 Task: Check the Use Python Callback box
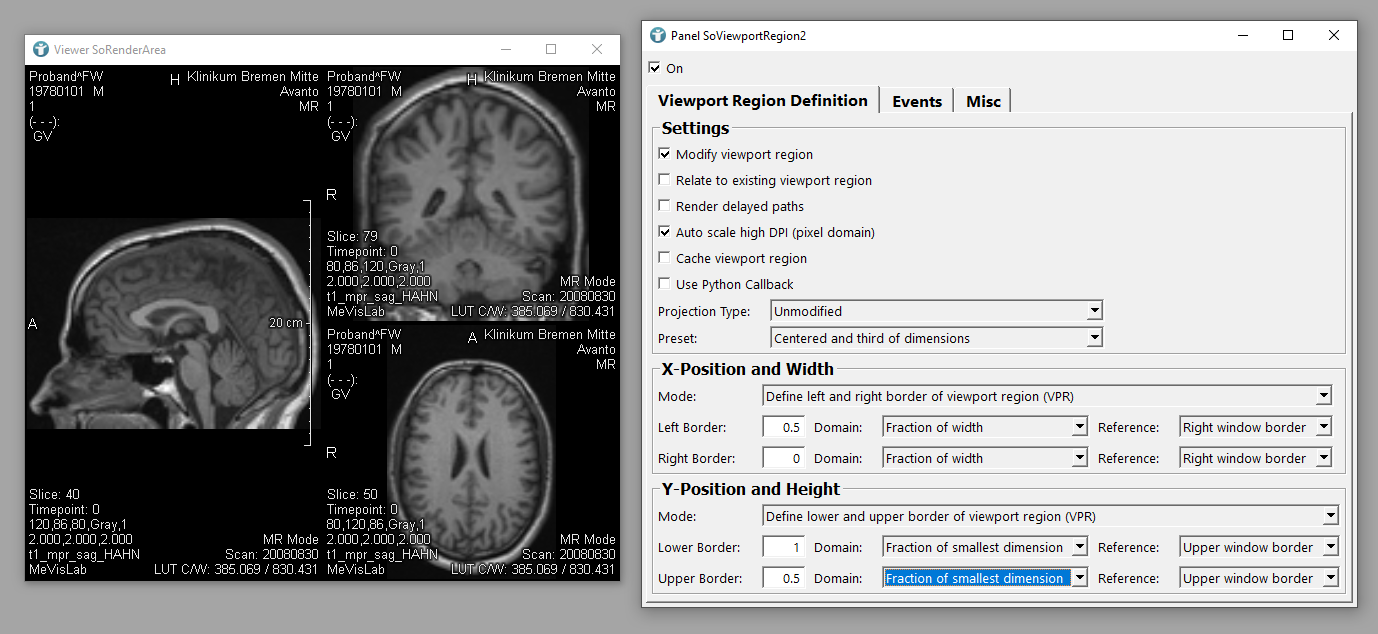[x=665, y=285]
